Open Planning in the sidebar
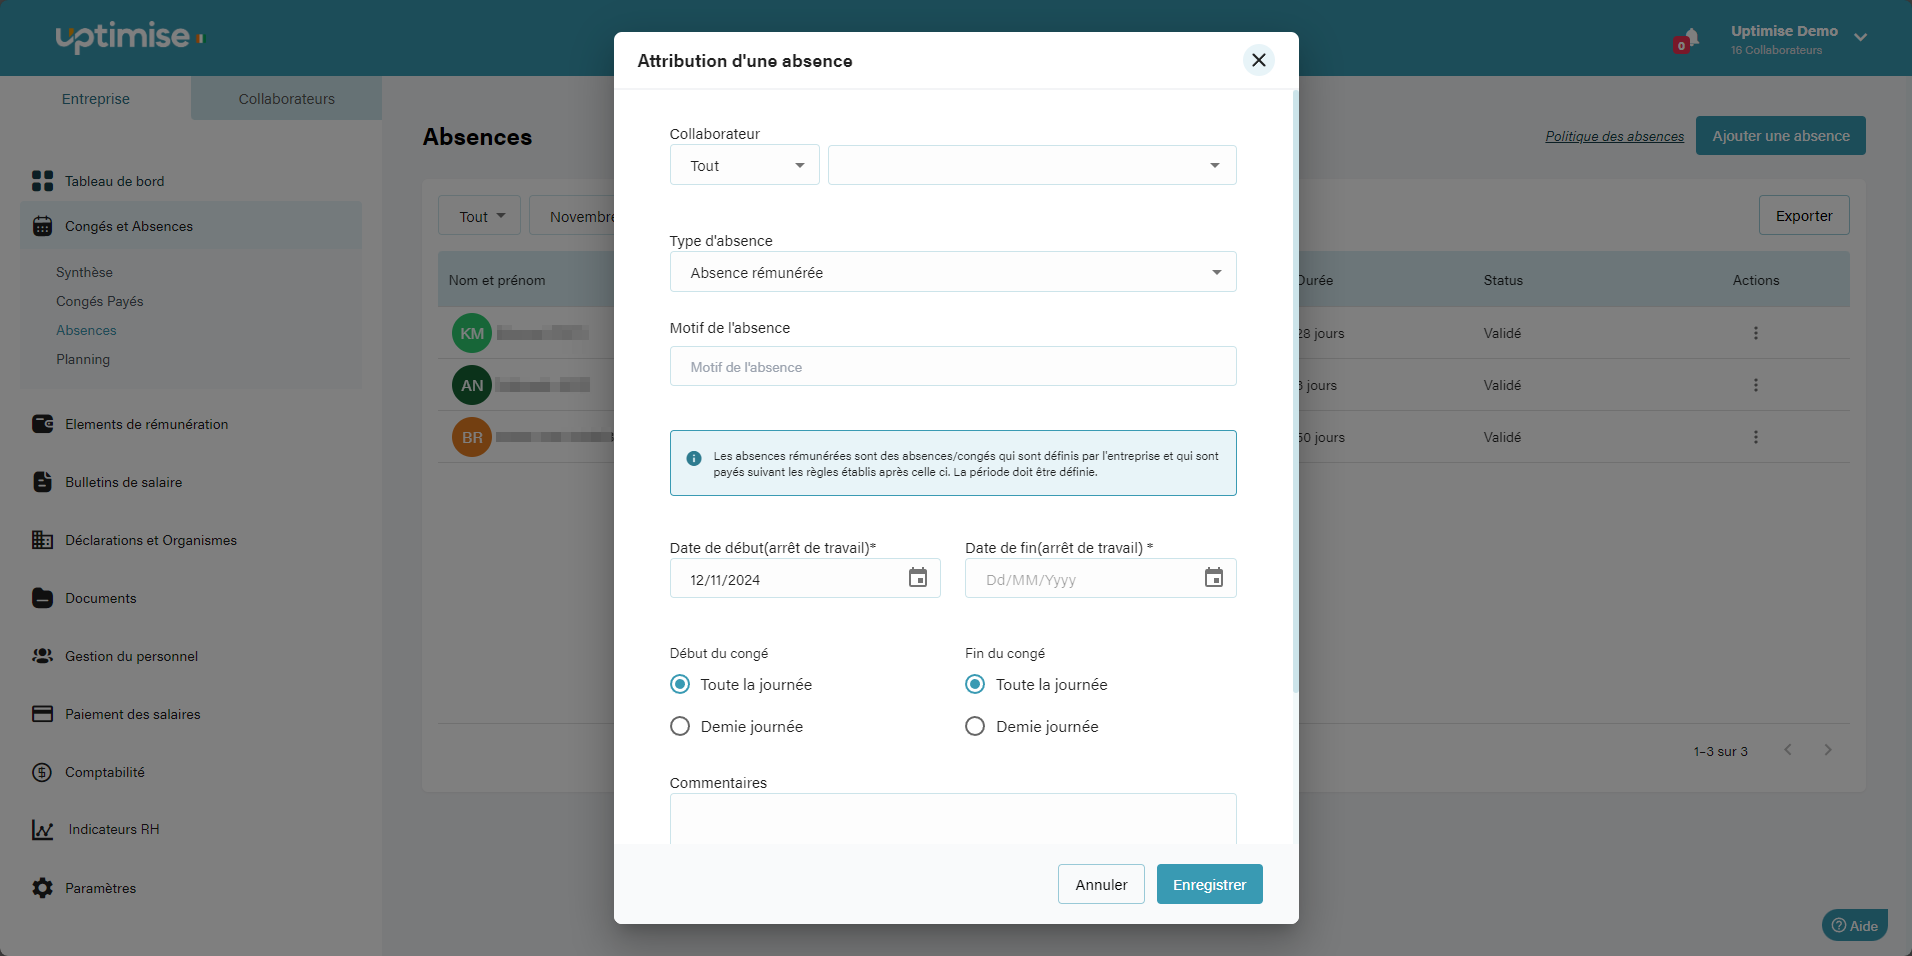 point(83,359)
